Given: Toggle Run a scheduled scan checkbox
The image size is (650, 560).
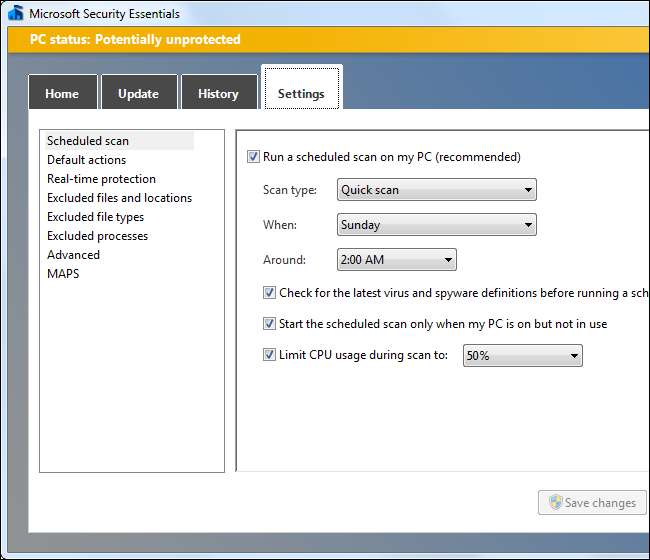Looking at the screenshot, I should [x=253, y=157].
